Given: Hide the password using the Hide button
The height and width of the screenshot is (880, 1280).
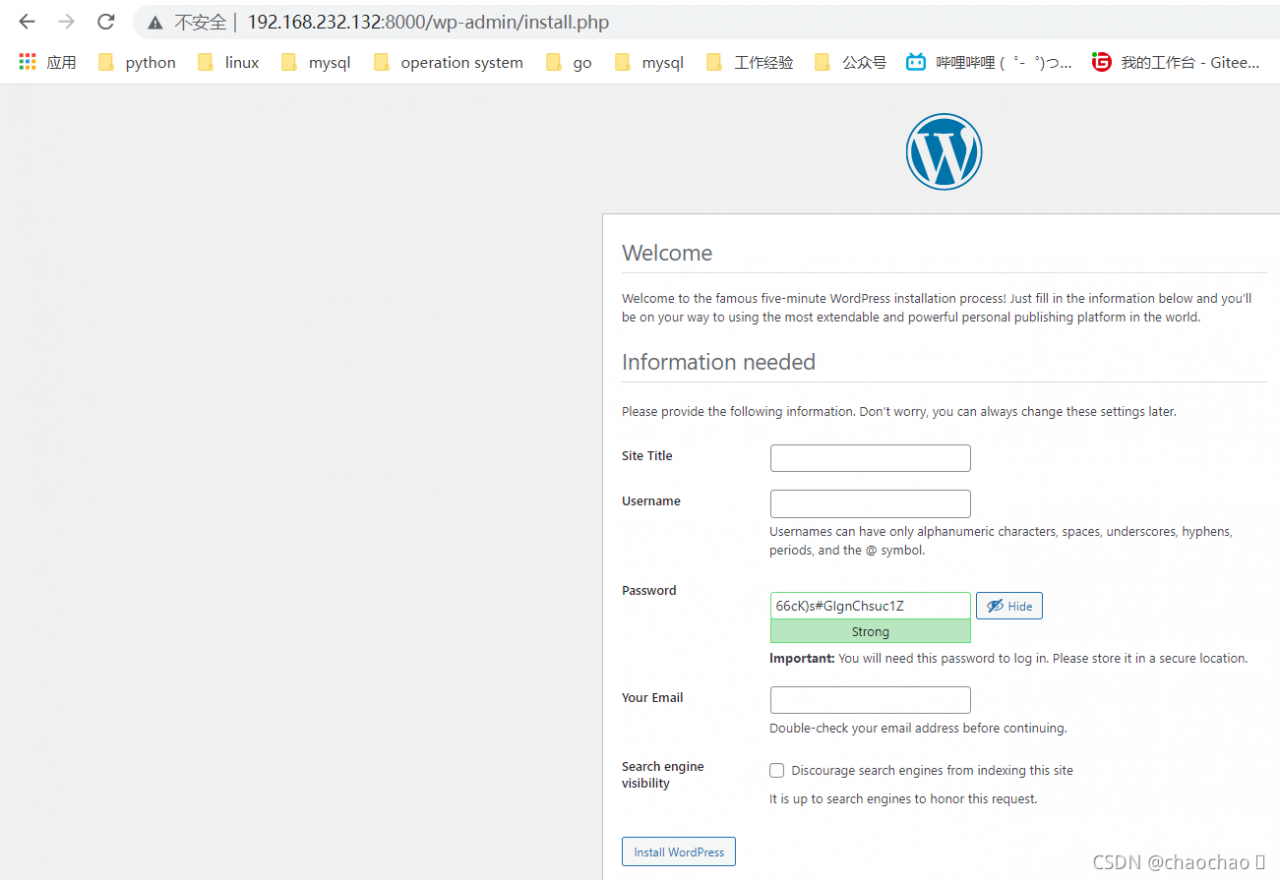Looking at the screenshot, I should pos(1009,606).
